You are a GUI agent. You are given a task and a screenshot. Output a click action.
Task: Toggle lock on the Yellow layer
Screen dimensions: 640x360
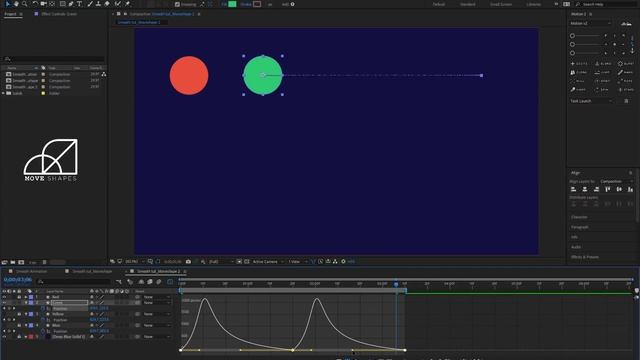[x=19, y=314]
